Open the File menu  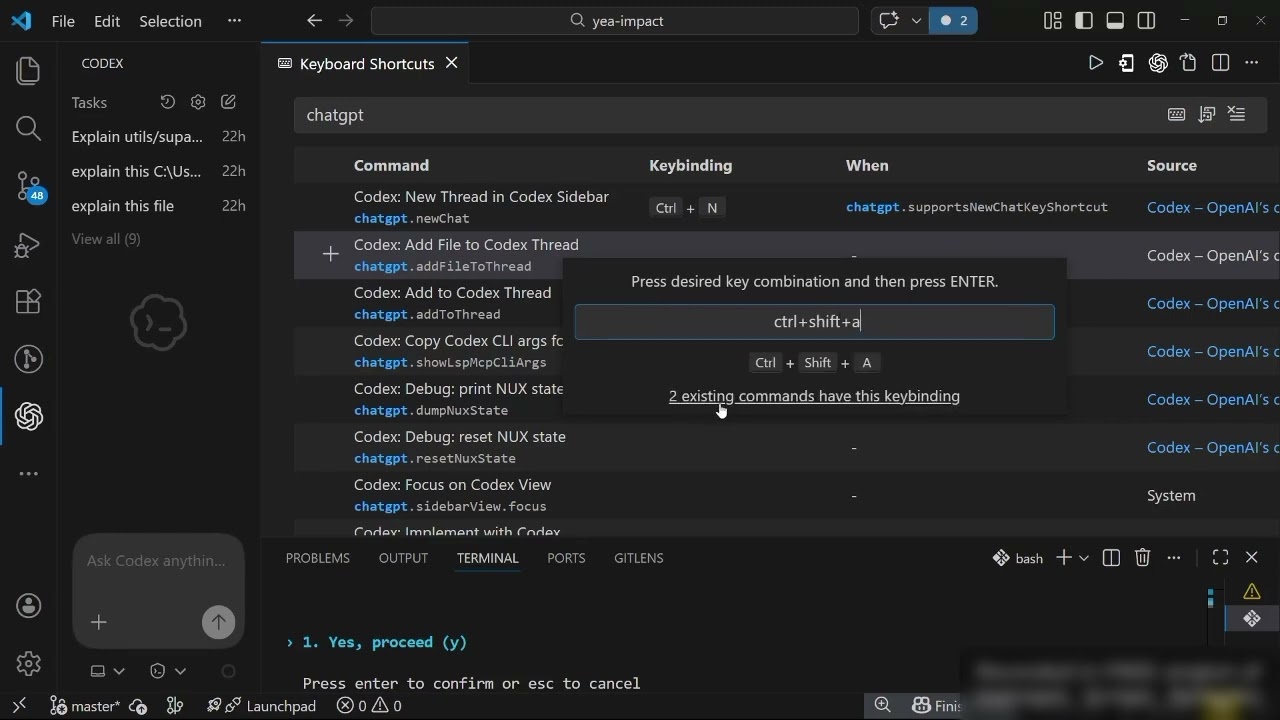[63, 20]
